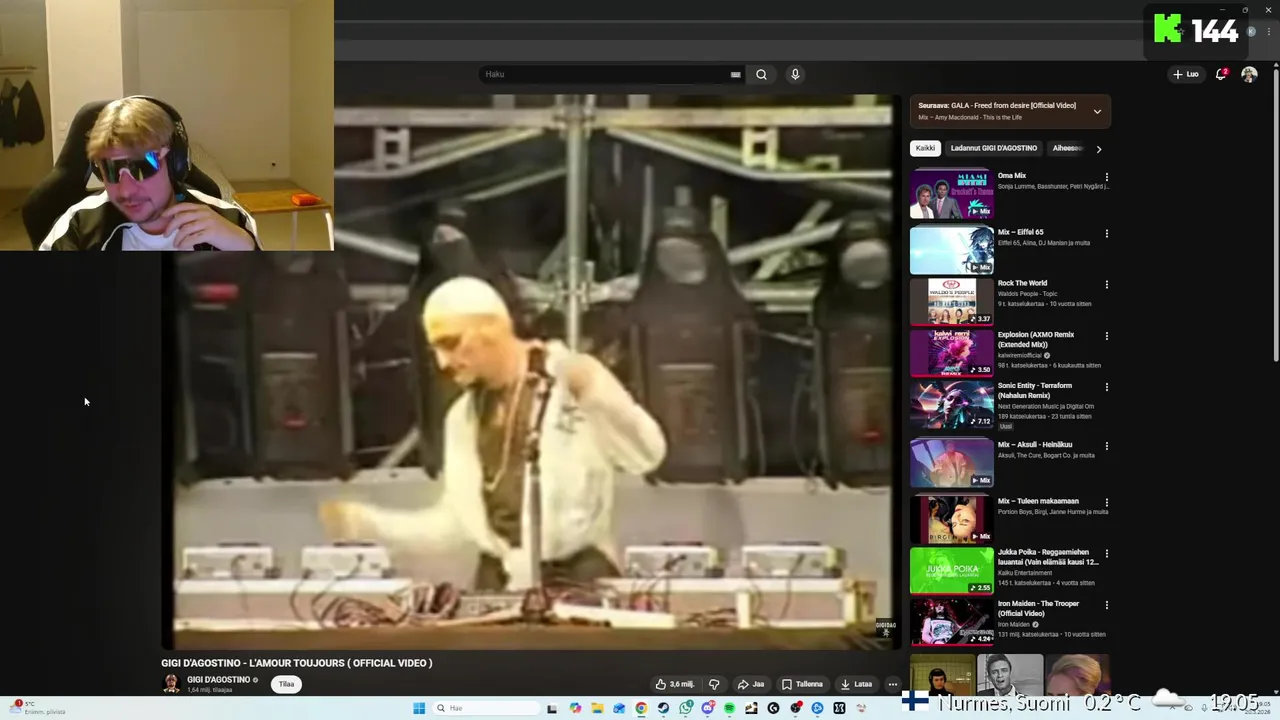Open Copilot from taskbar
Image resolution: width=1280 pixels, height=720 pixels.
(575, 708)
